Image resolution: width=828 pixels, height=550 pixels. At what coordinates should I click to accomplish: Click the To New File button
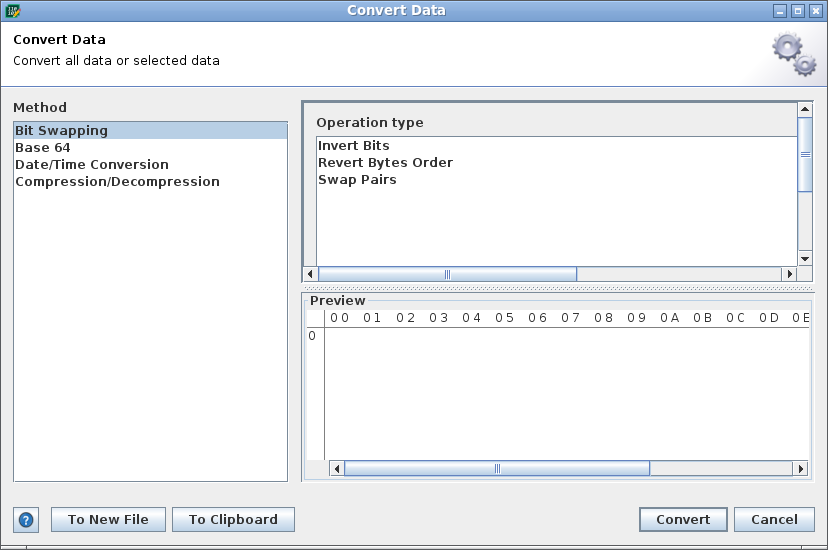(108, 519)
